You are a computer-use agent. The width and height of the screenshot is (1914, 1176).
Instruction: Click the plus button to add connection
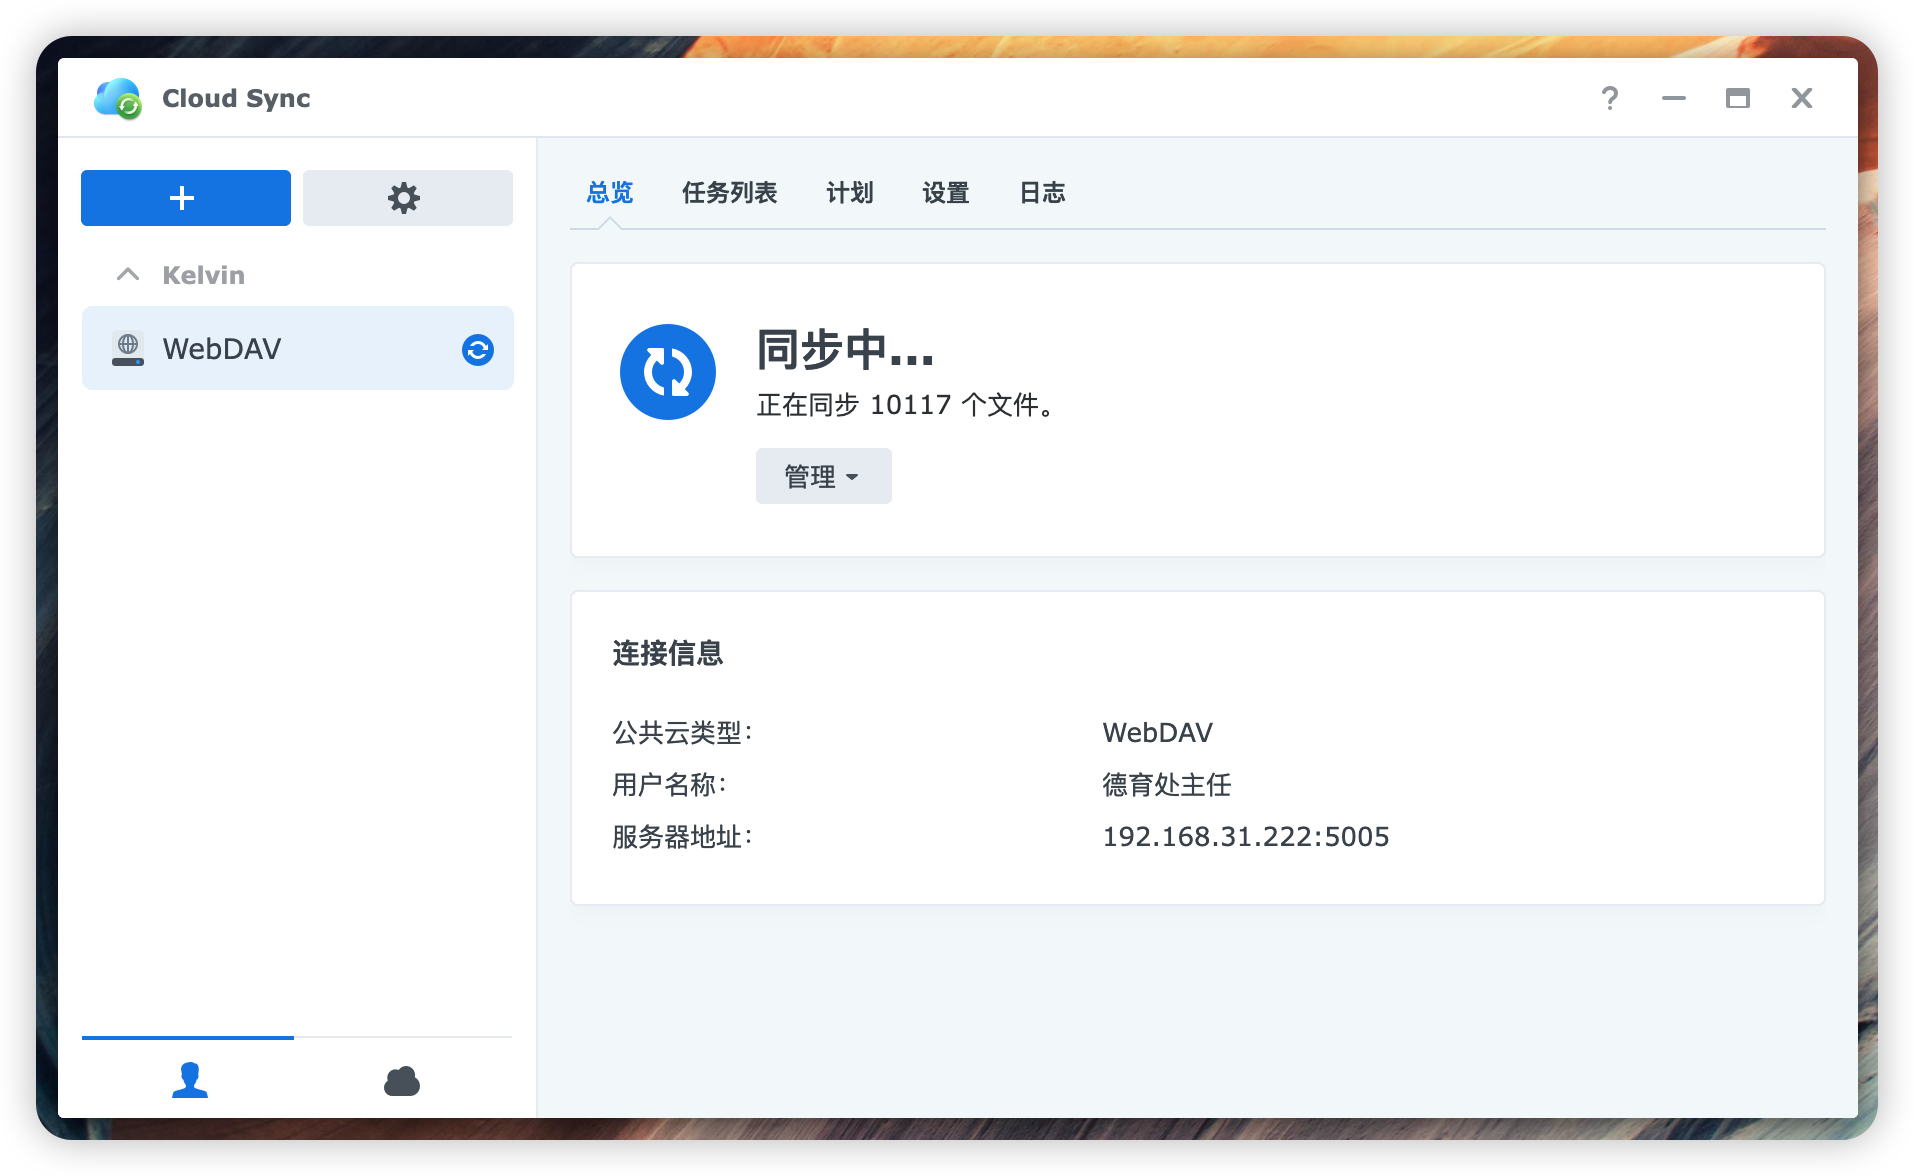(x=186, y=198)
